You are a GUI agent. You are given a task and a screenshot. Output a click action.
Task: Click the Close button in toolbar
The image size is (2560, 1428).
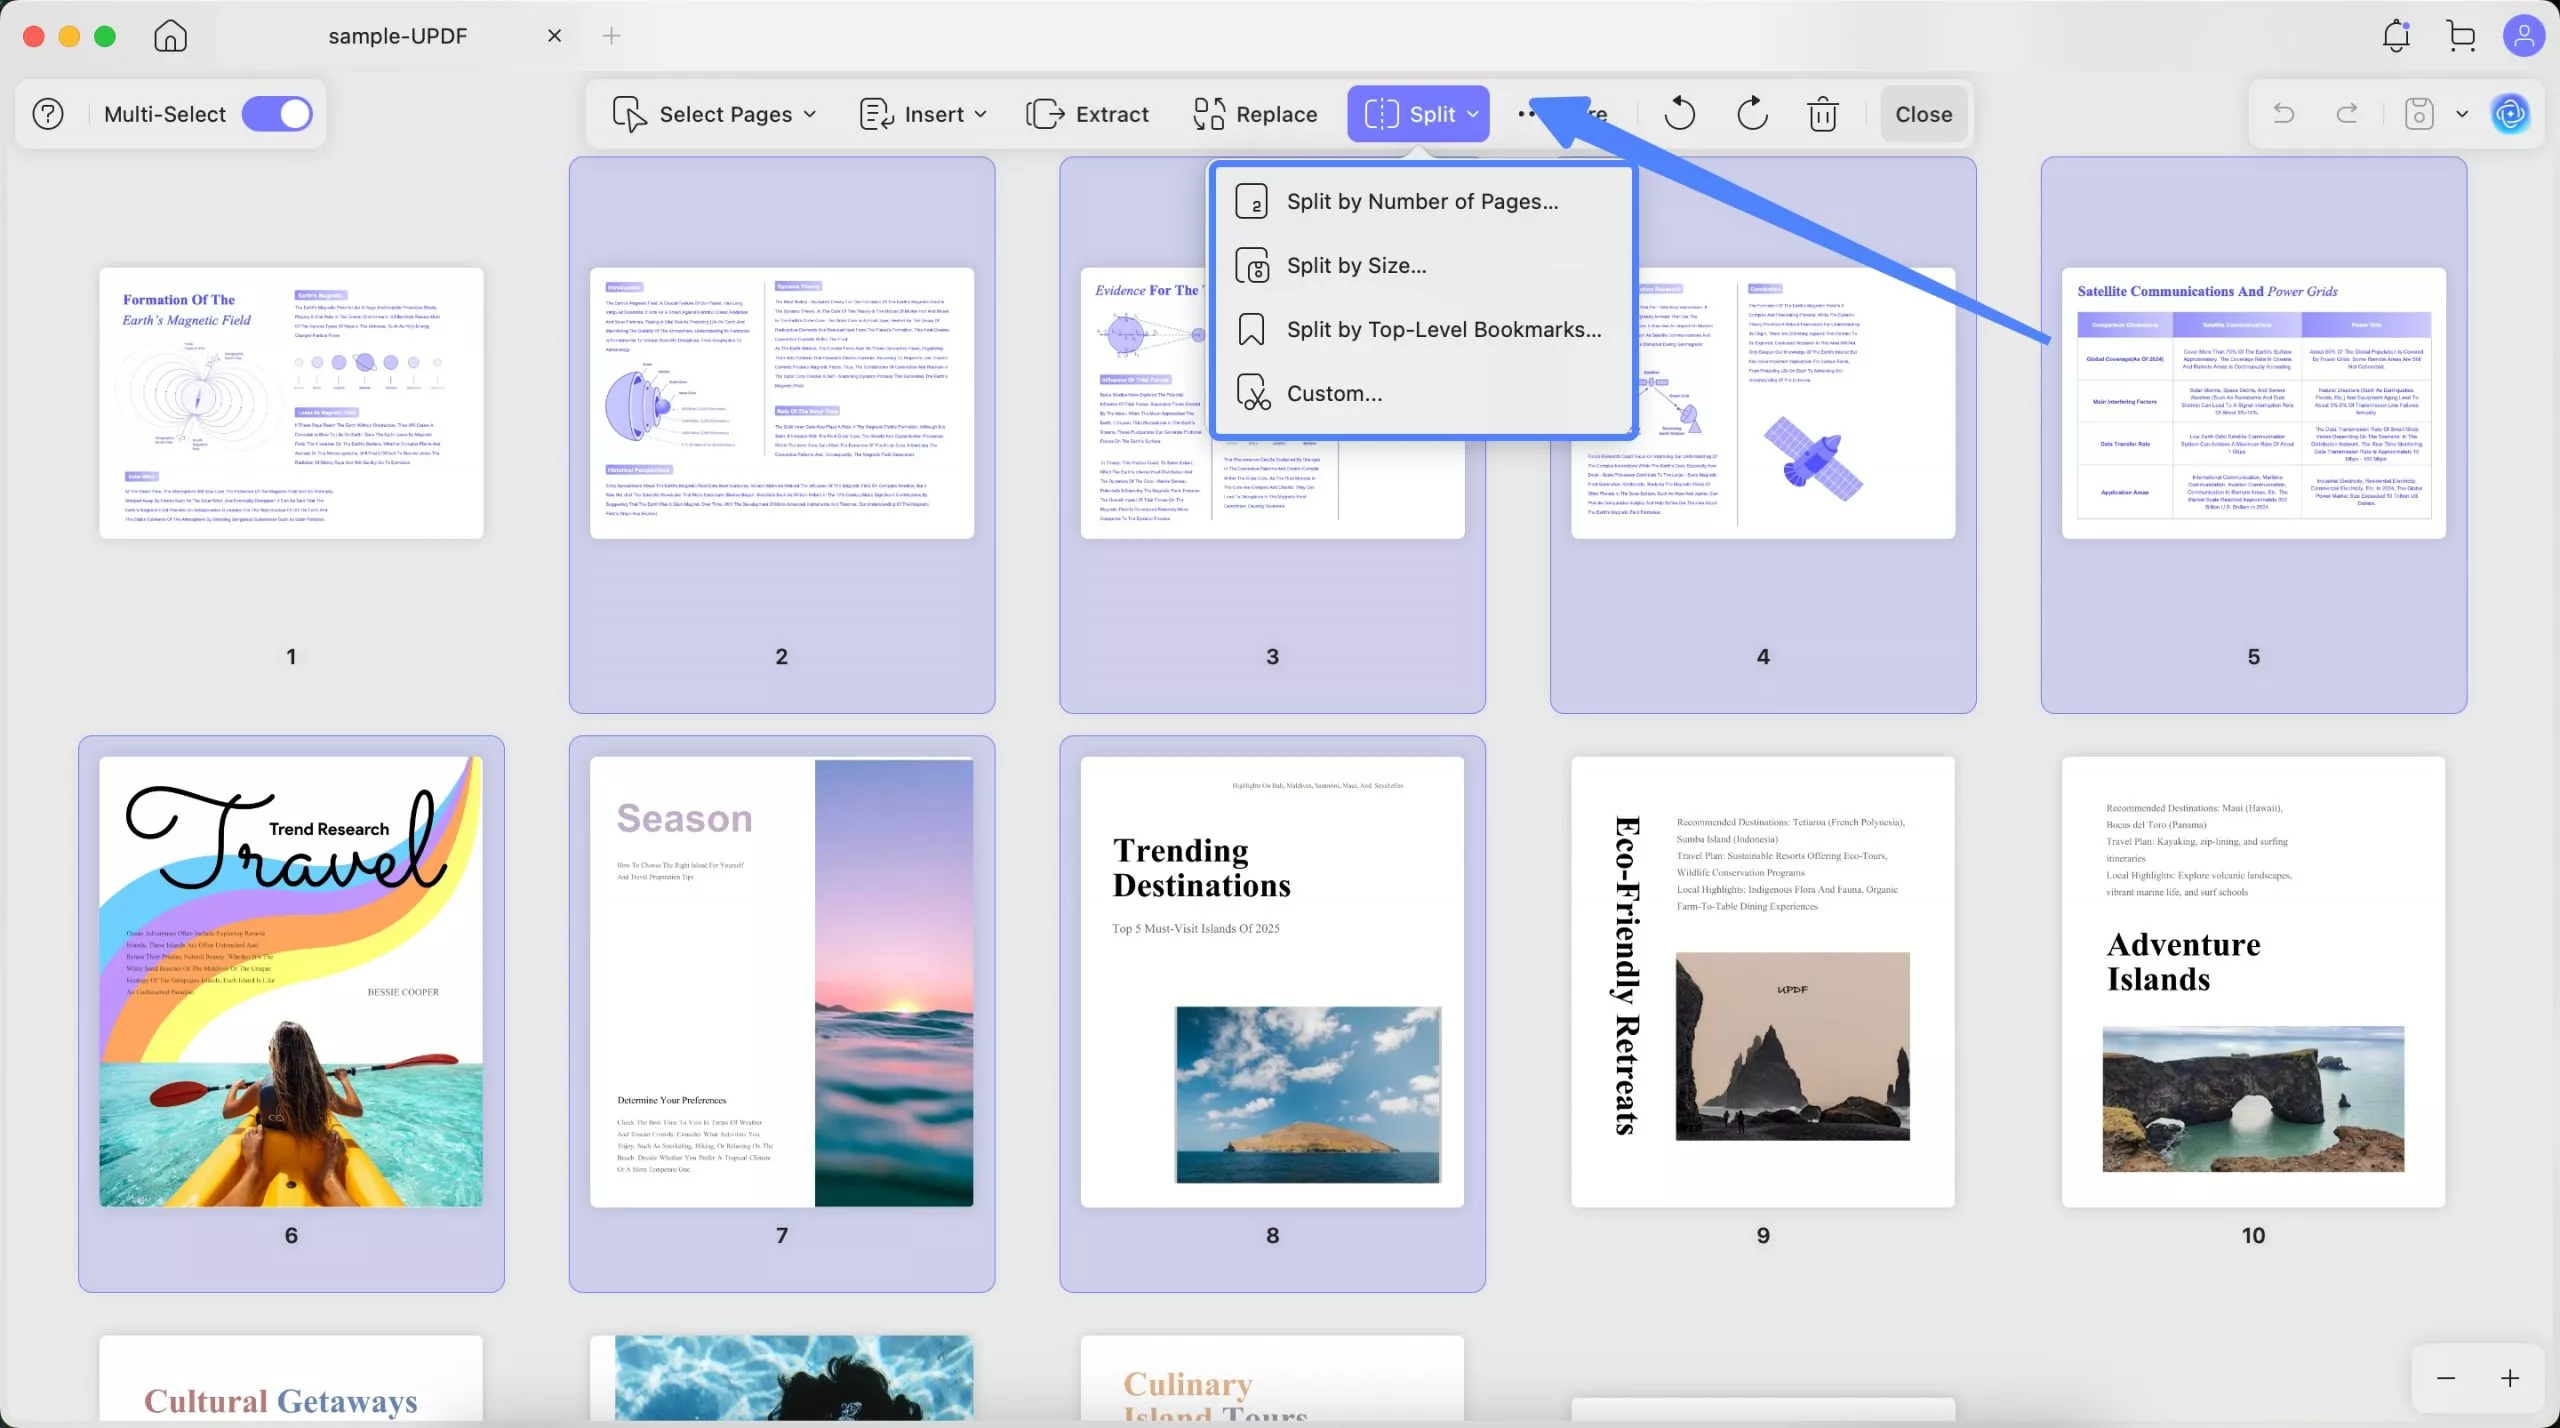coord(1923,114)
